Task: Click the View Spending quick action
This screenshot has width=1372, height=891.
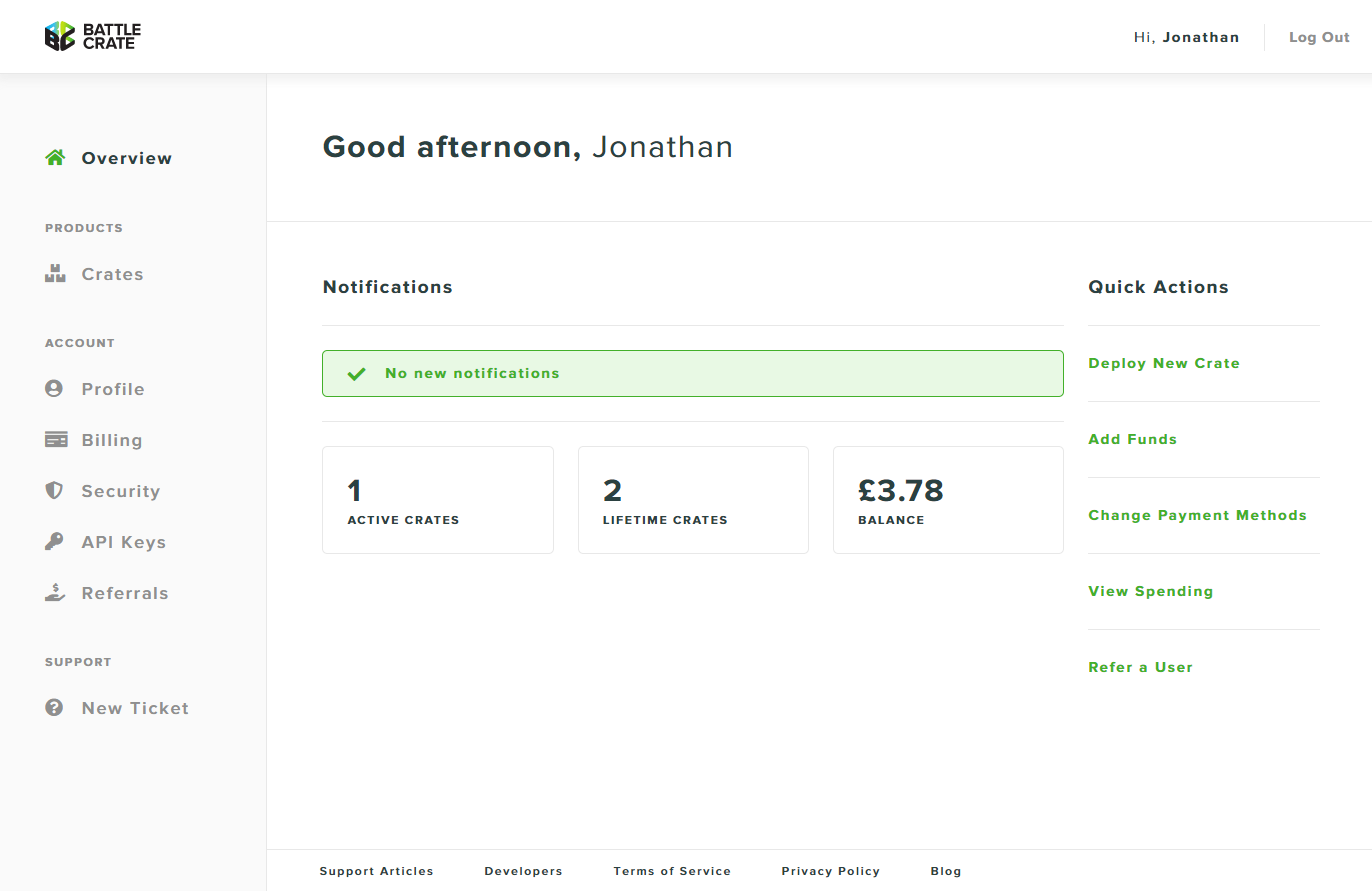Action: [x=1150, y=591]
